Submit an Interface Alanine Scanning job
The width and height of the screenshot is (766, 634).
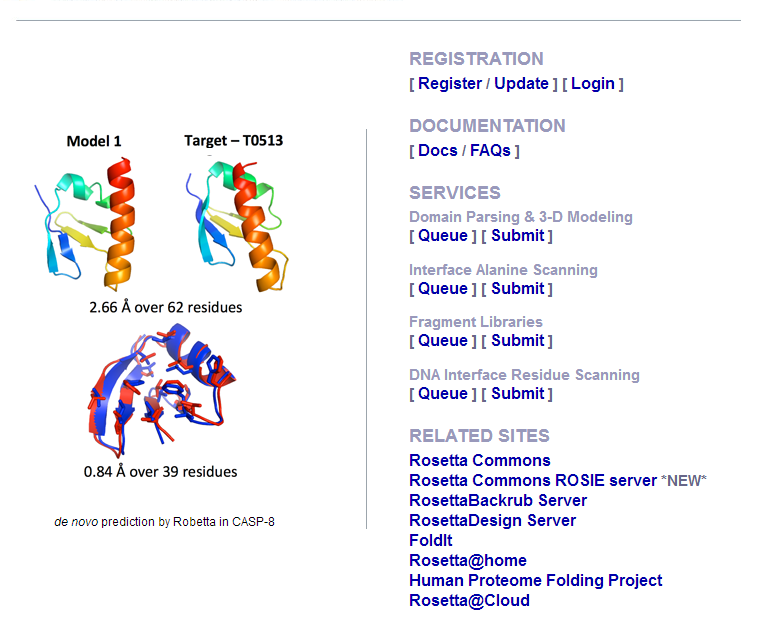click(517, 289)
